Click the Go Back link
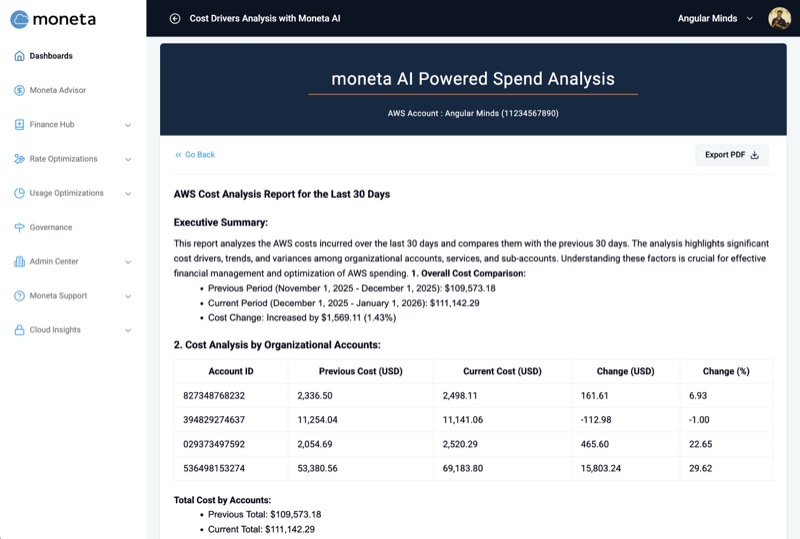The width and height of the screenshot is (800, 539). (195, 155)
